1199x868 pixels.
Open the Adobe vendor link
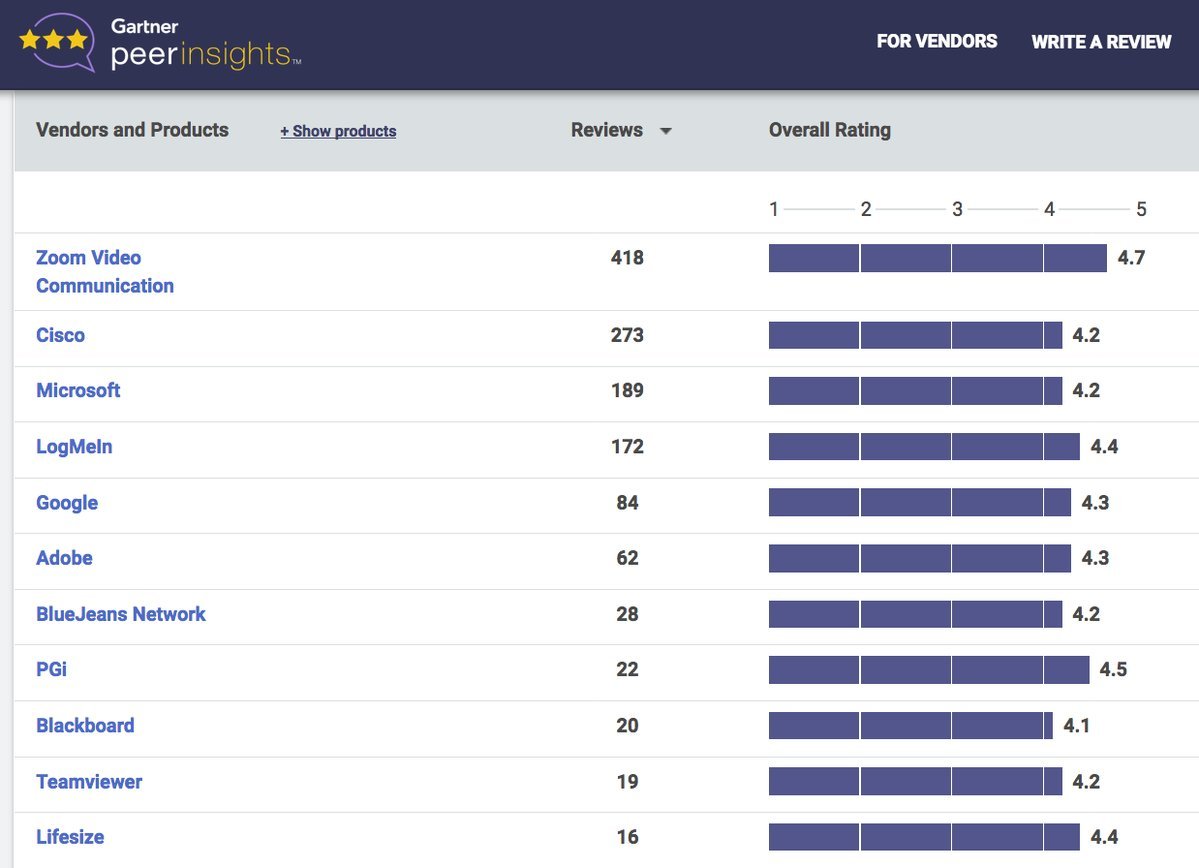64,558
